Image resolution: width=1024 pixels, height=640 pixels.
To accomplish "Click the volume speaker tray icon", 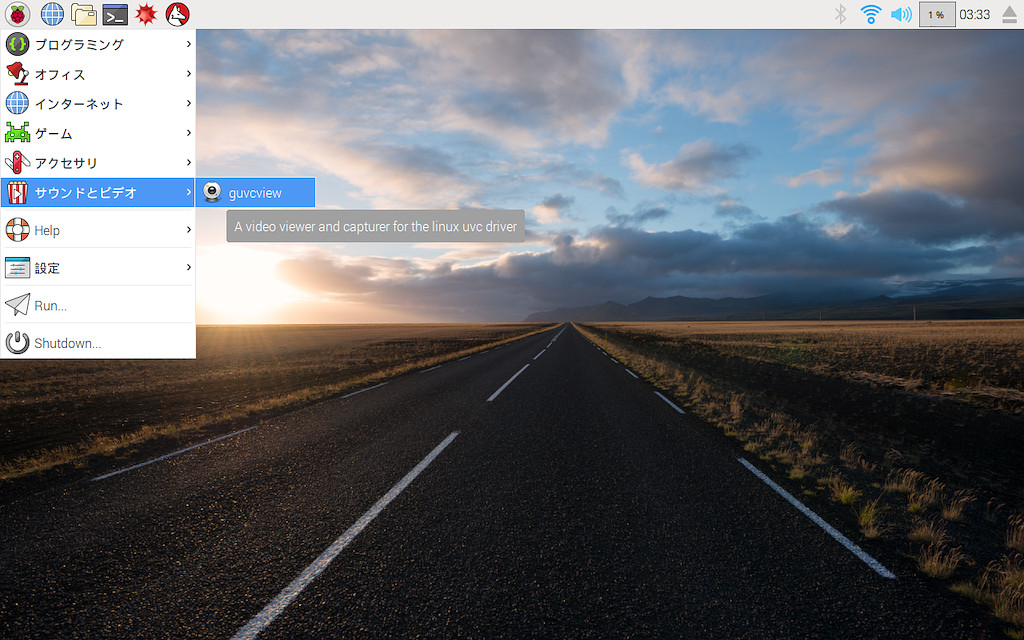I will click(901, 14).
